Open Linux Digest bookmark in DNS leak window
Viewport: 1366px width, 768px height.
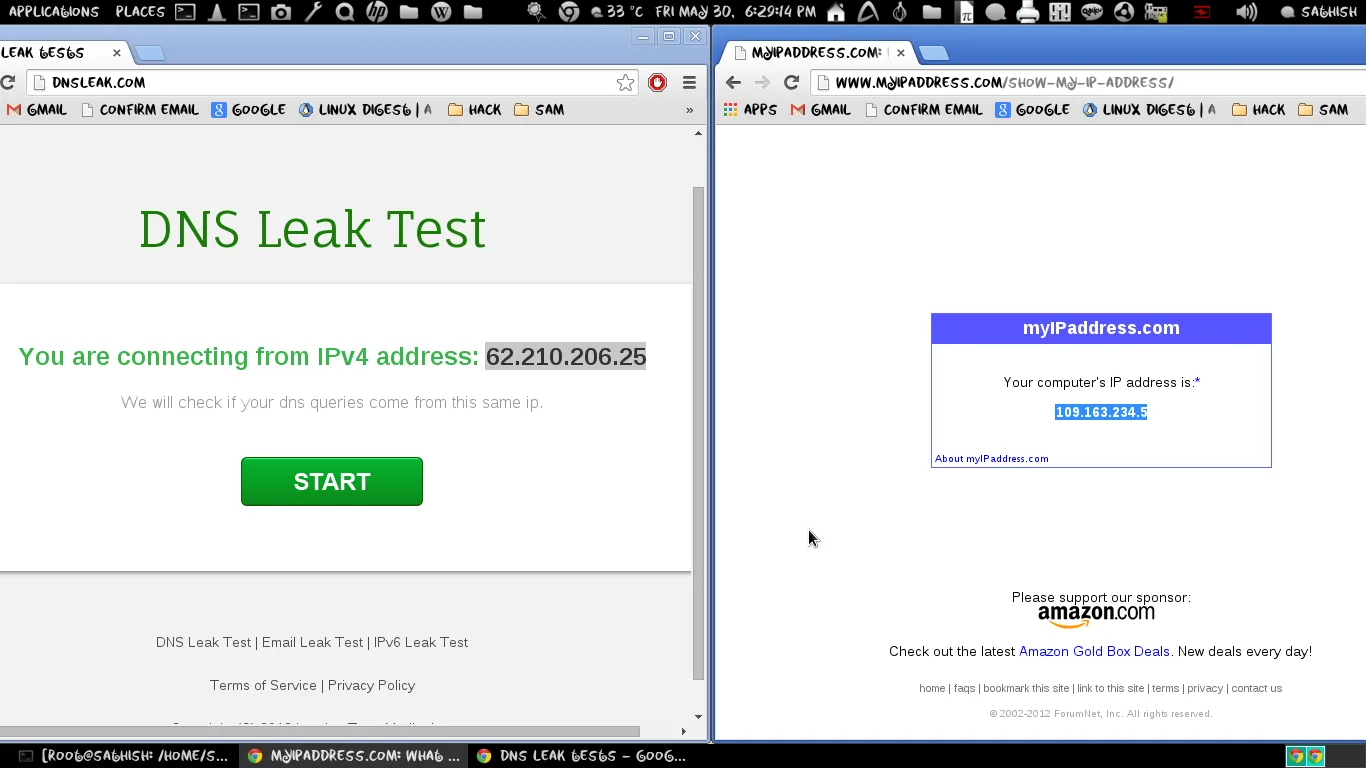tap(365, 109)
